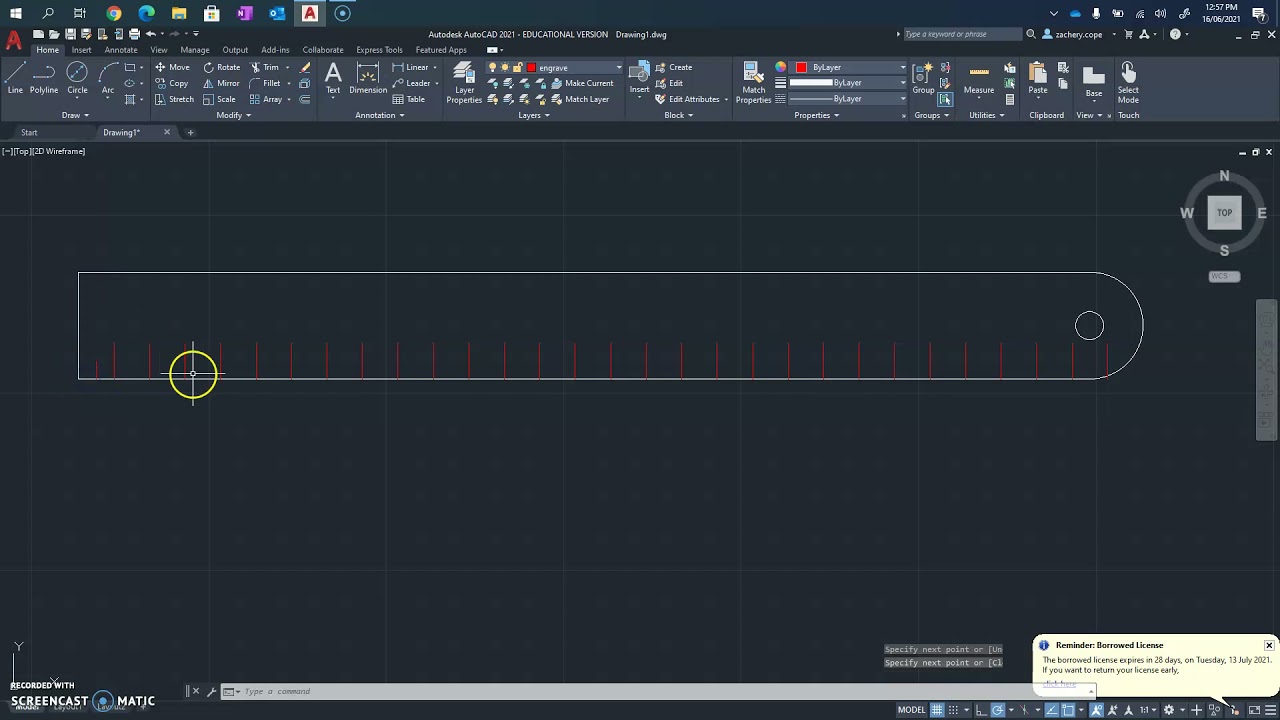
Task: Toggle polar tracking in status bar
Action: 998,710
